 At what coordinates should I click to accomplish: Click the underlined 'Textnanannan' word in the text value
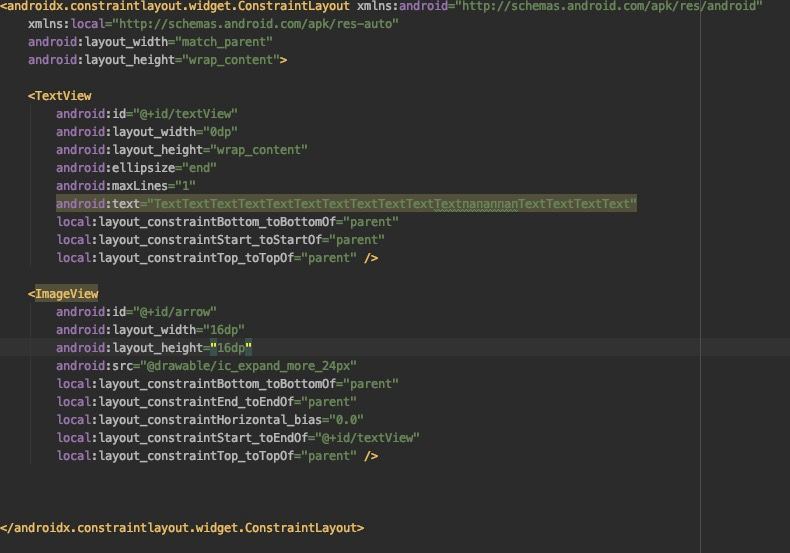[476, 204]
